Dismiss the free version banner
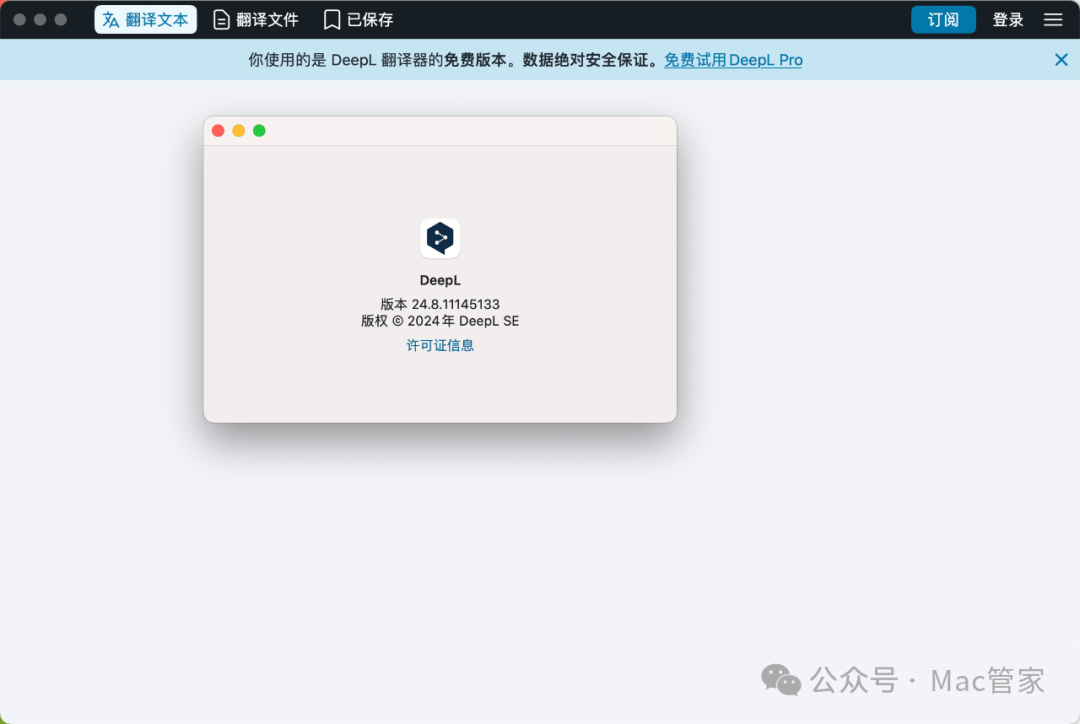Viewport: 1080px width, 724px height. 1061,60
